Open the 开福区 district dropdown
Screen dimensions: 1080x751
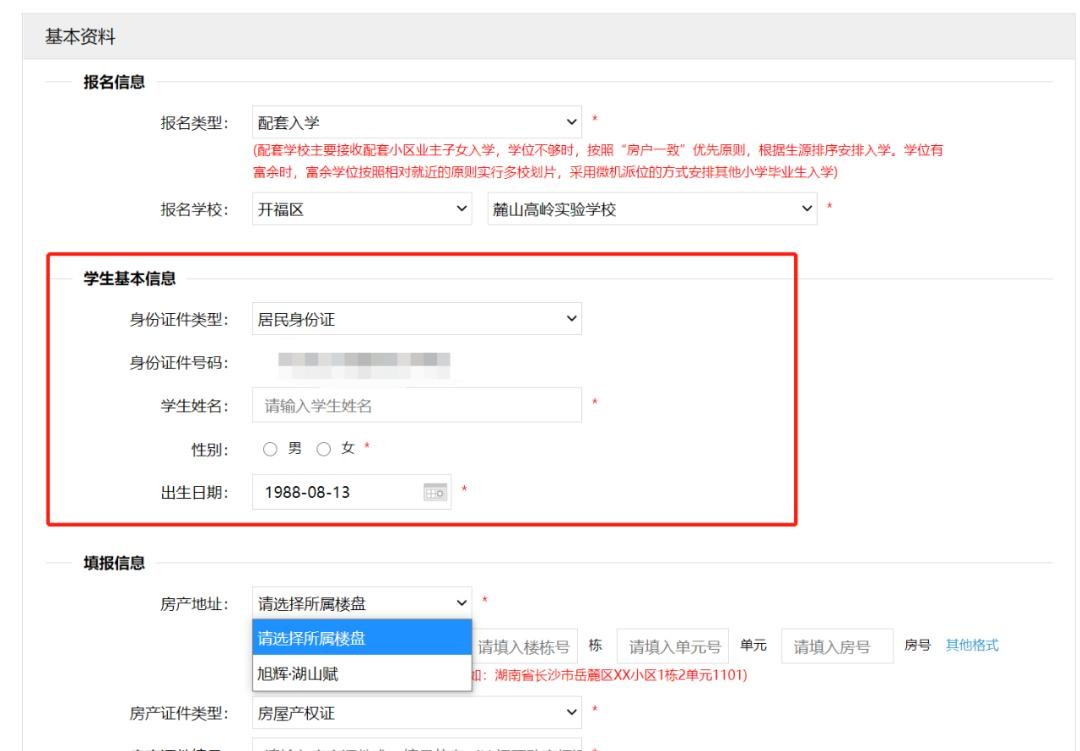[x=361, y=210]
